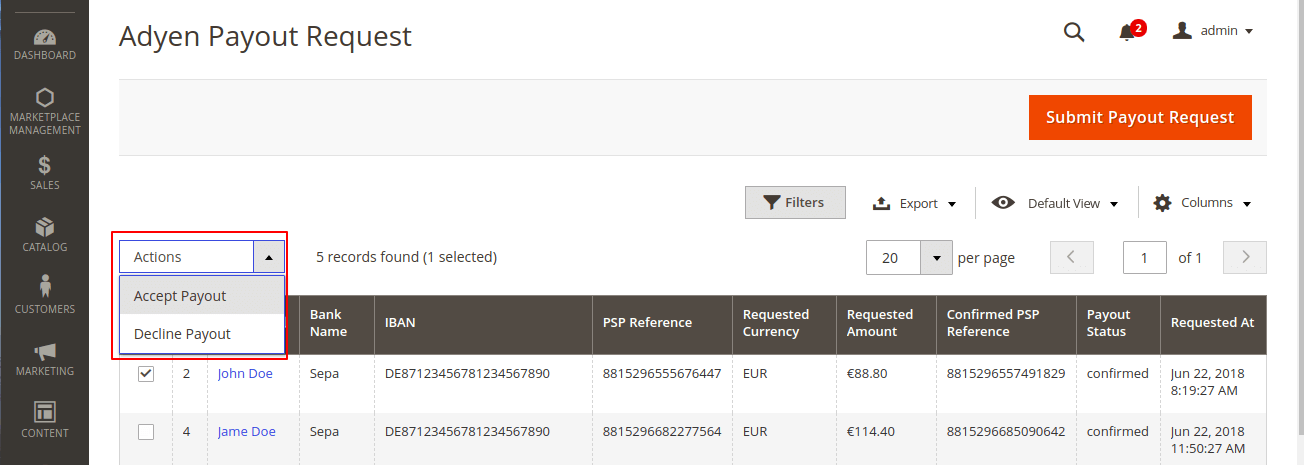Click the page number input field
The width and height of the screenshot is (1304, 465).
pyautogui.click(x=1145, y=258)
